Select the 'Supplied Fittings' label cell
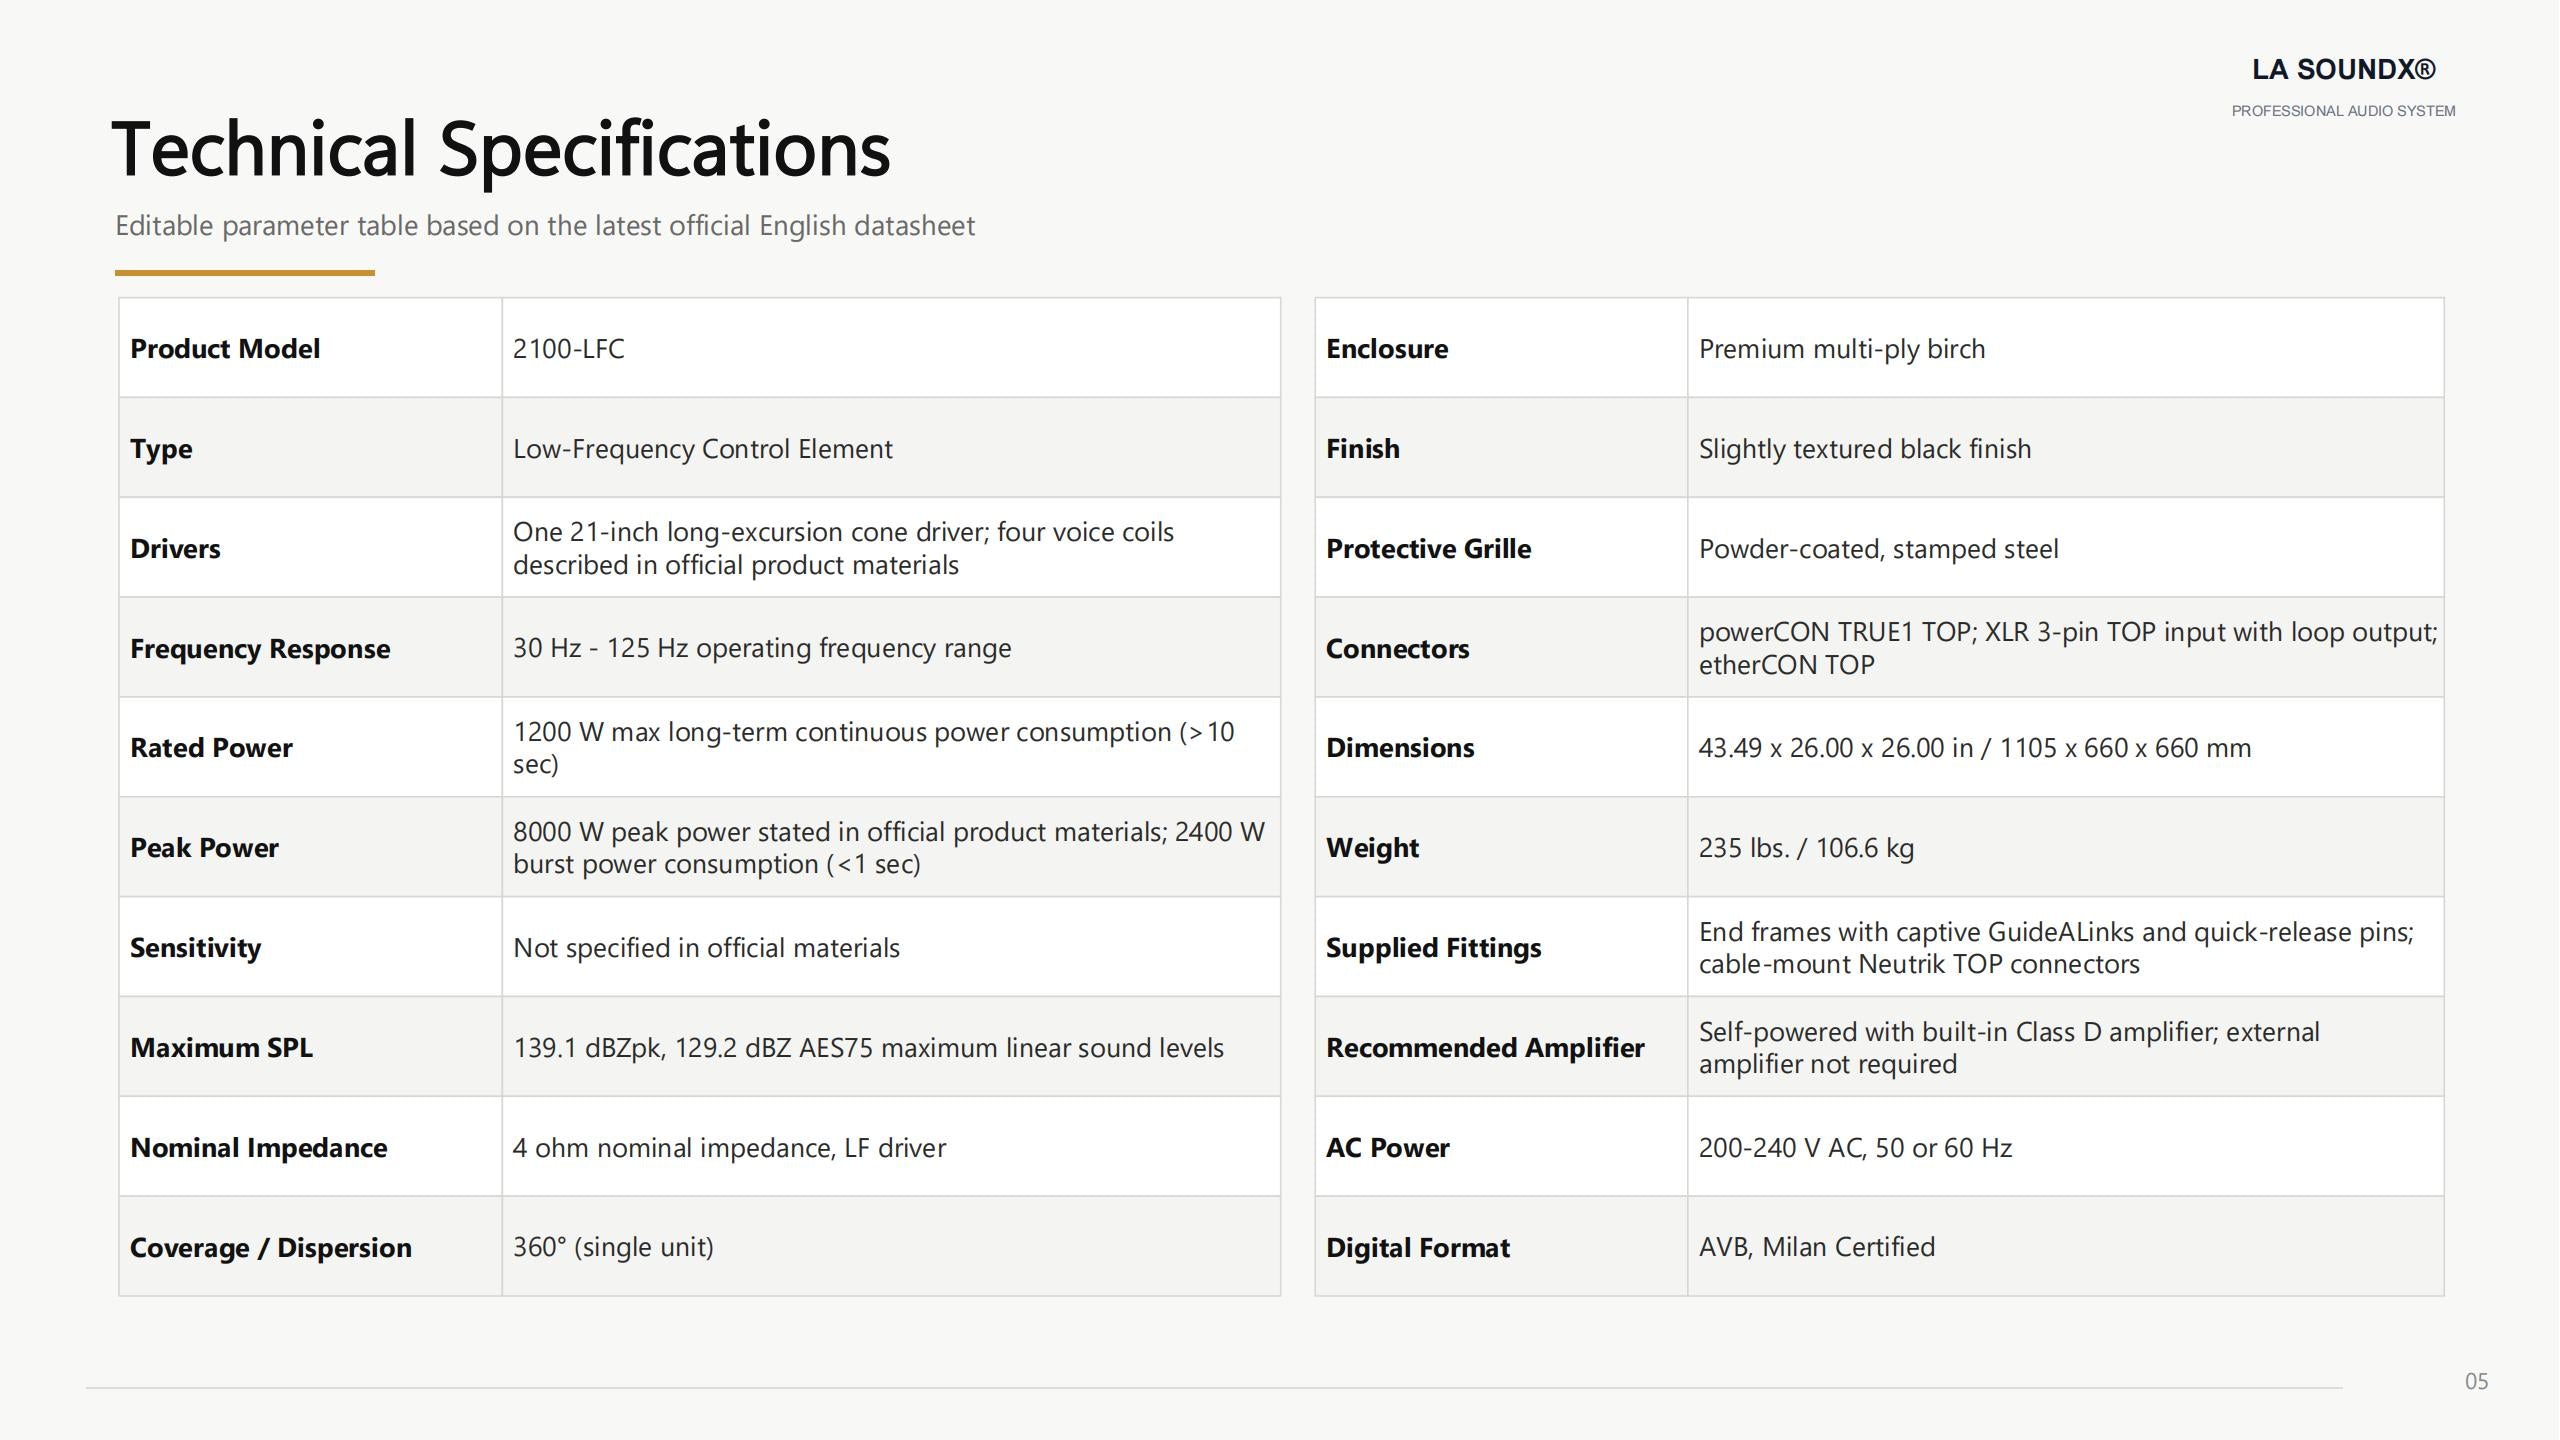Image resolution: width=2560 pixels, height=1440 pixels. point(1501,947)
